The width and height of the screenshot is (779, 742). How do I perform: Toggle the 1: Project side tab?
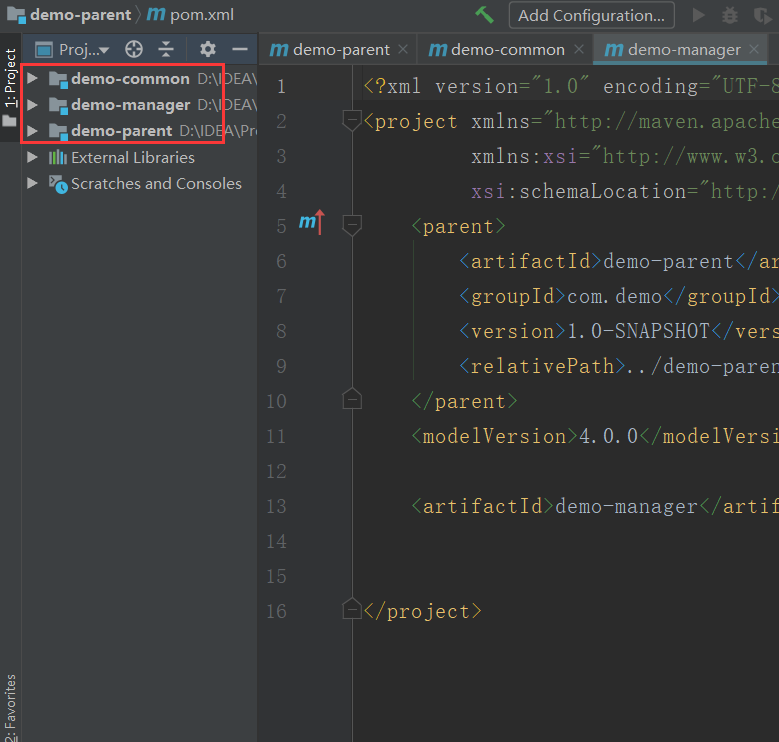pos(10,87)
